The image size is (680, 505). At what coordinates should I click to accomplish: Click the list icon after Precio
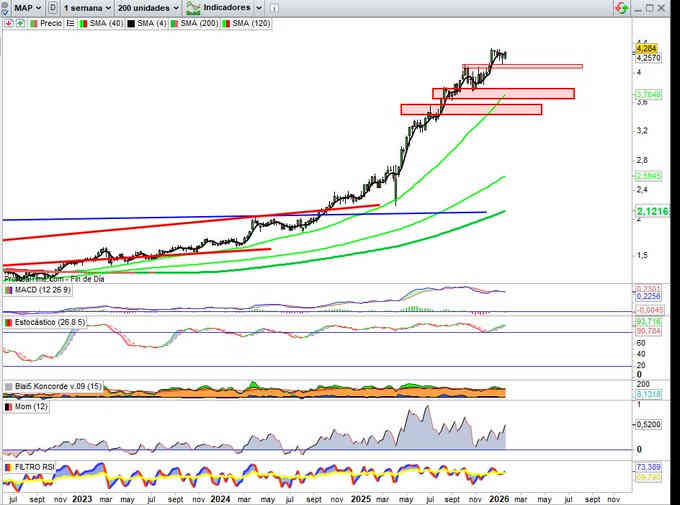pyautogui.click(x=69, y=23)
